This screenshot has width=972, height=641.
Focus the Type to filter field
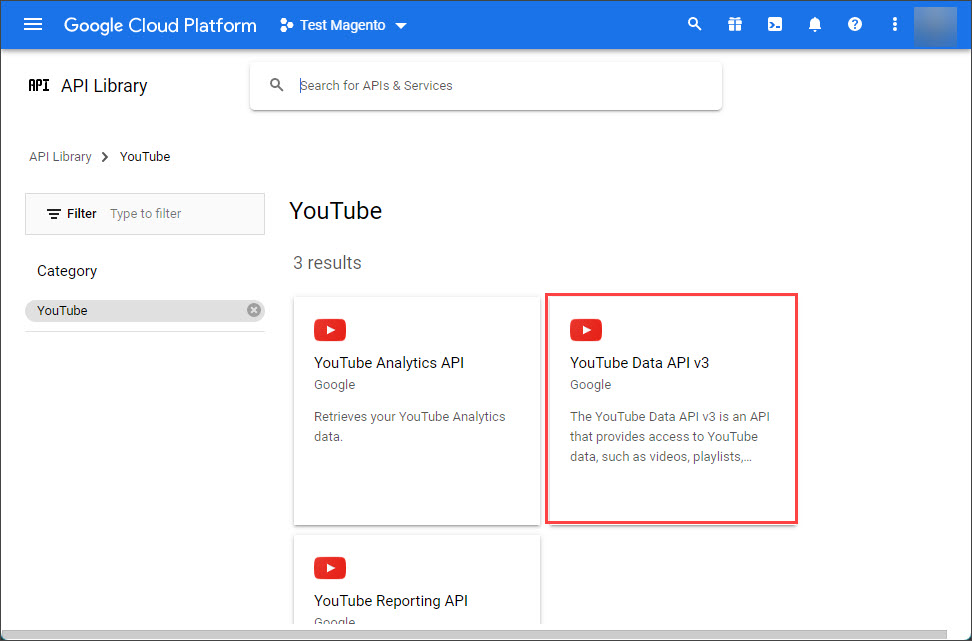pos(145,214)
